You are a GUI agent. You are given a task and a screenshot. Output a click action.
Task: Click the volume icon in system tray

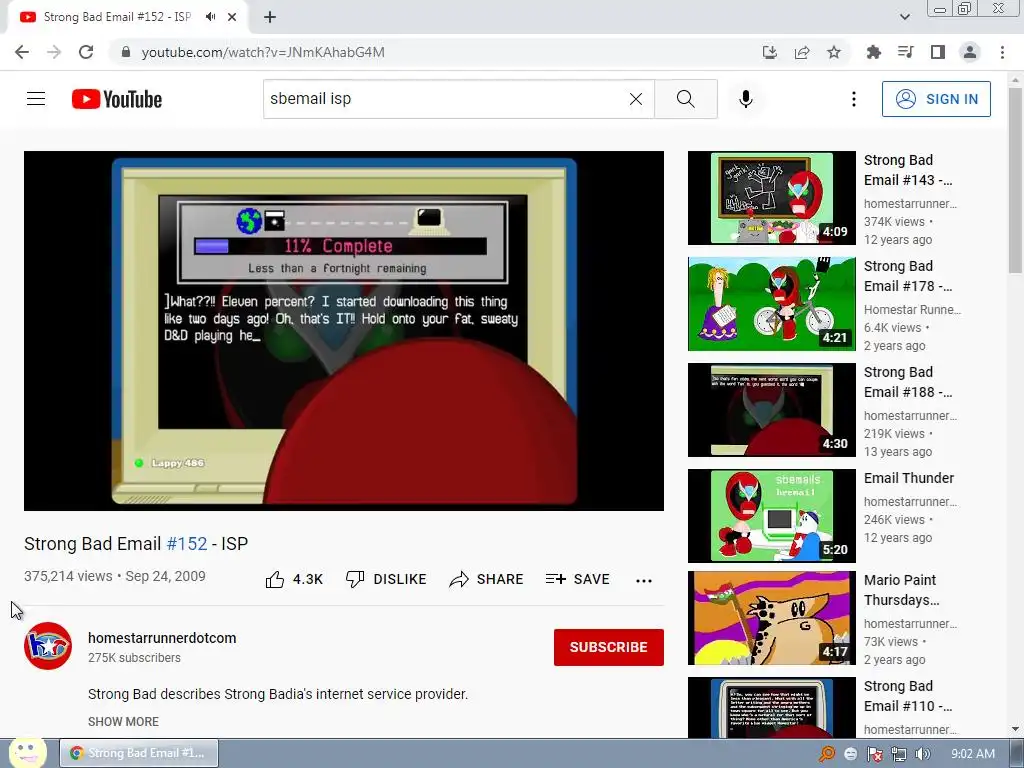(922, 754)
